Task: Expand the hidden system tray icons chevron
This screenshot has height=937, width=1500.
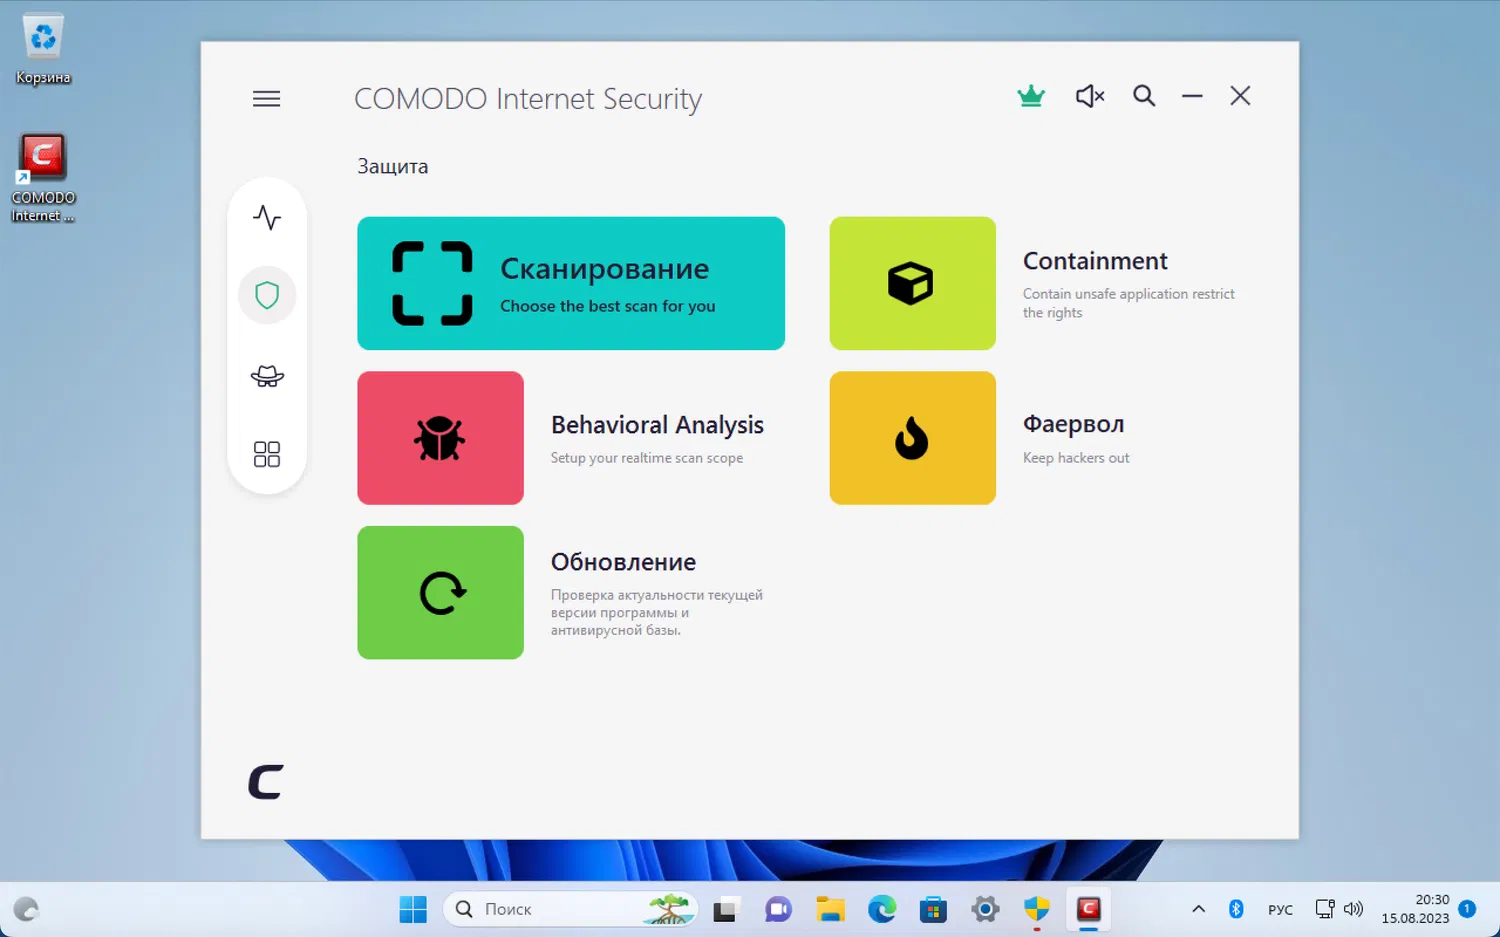Action: click(x=1198, y=909)
